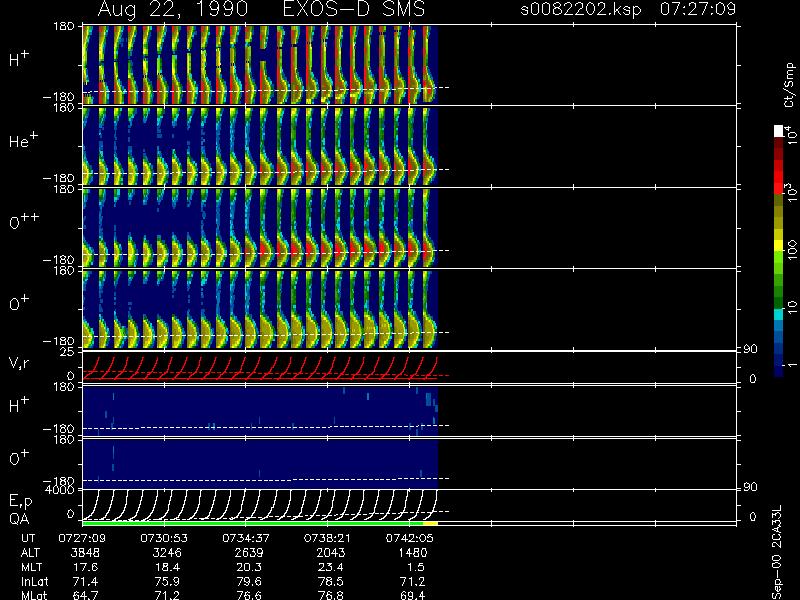Click the 'E,p' panel label
This screenshot has width=800, height=600.
tap(20, 502)
